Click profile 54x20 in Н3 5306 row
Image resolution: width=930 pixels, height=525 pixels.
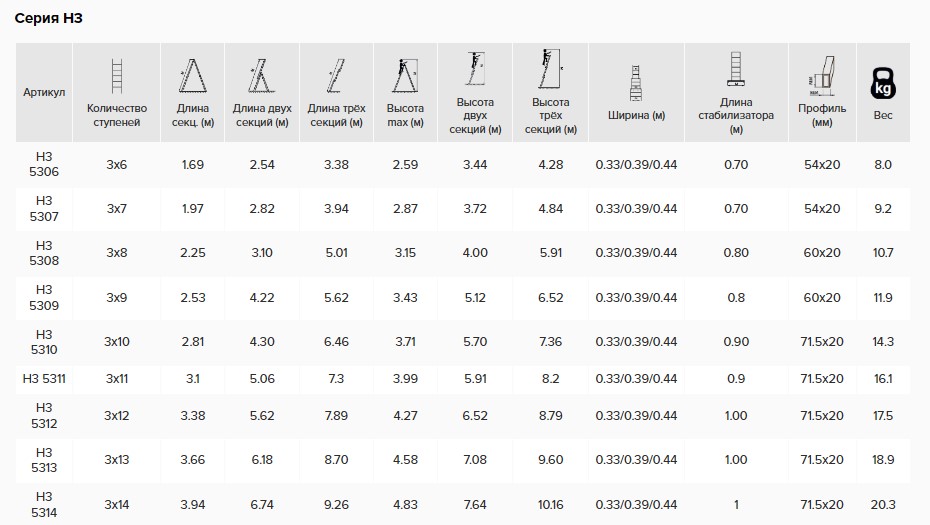(x=822, y=164)
